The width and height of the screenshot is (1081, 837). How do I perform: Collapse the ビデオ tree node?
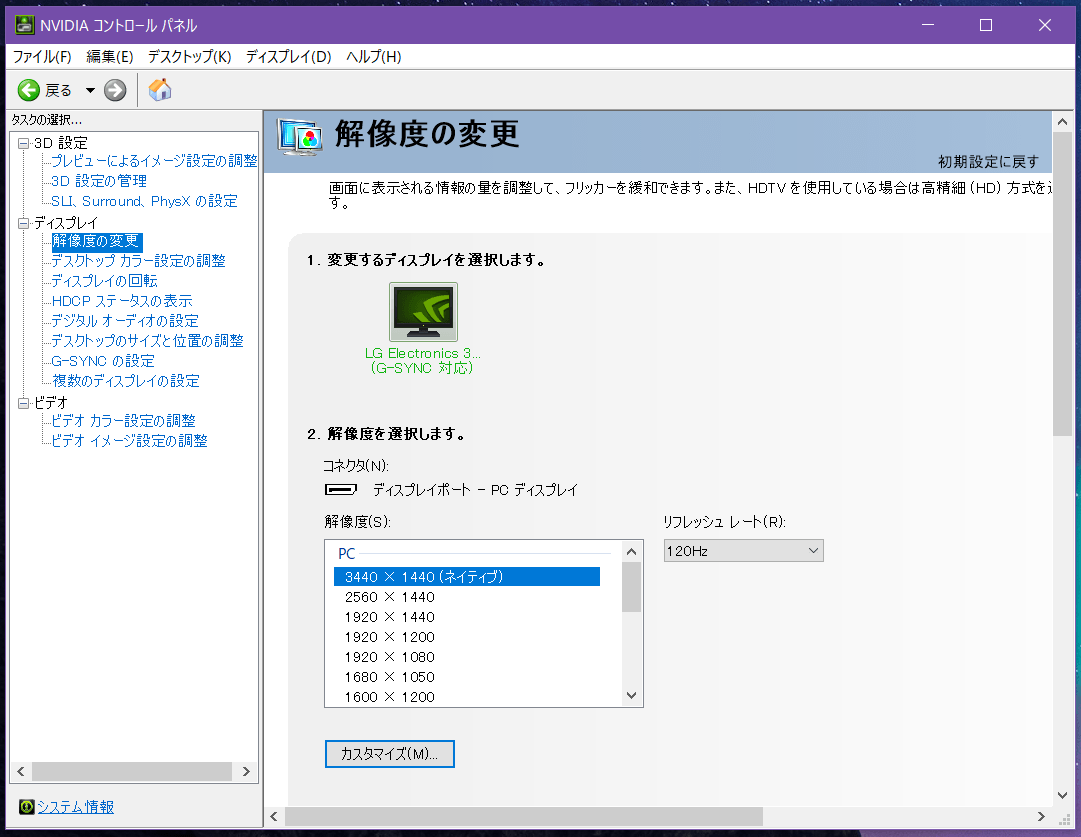click(x=23, y=403)
